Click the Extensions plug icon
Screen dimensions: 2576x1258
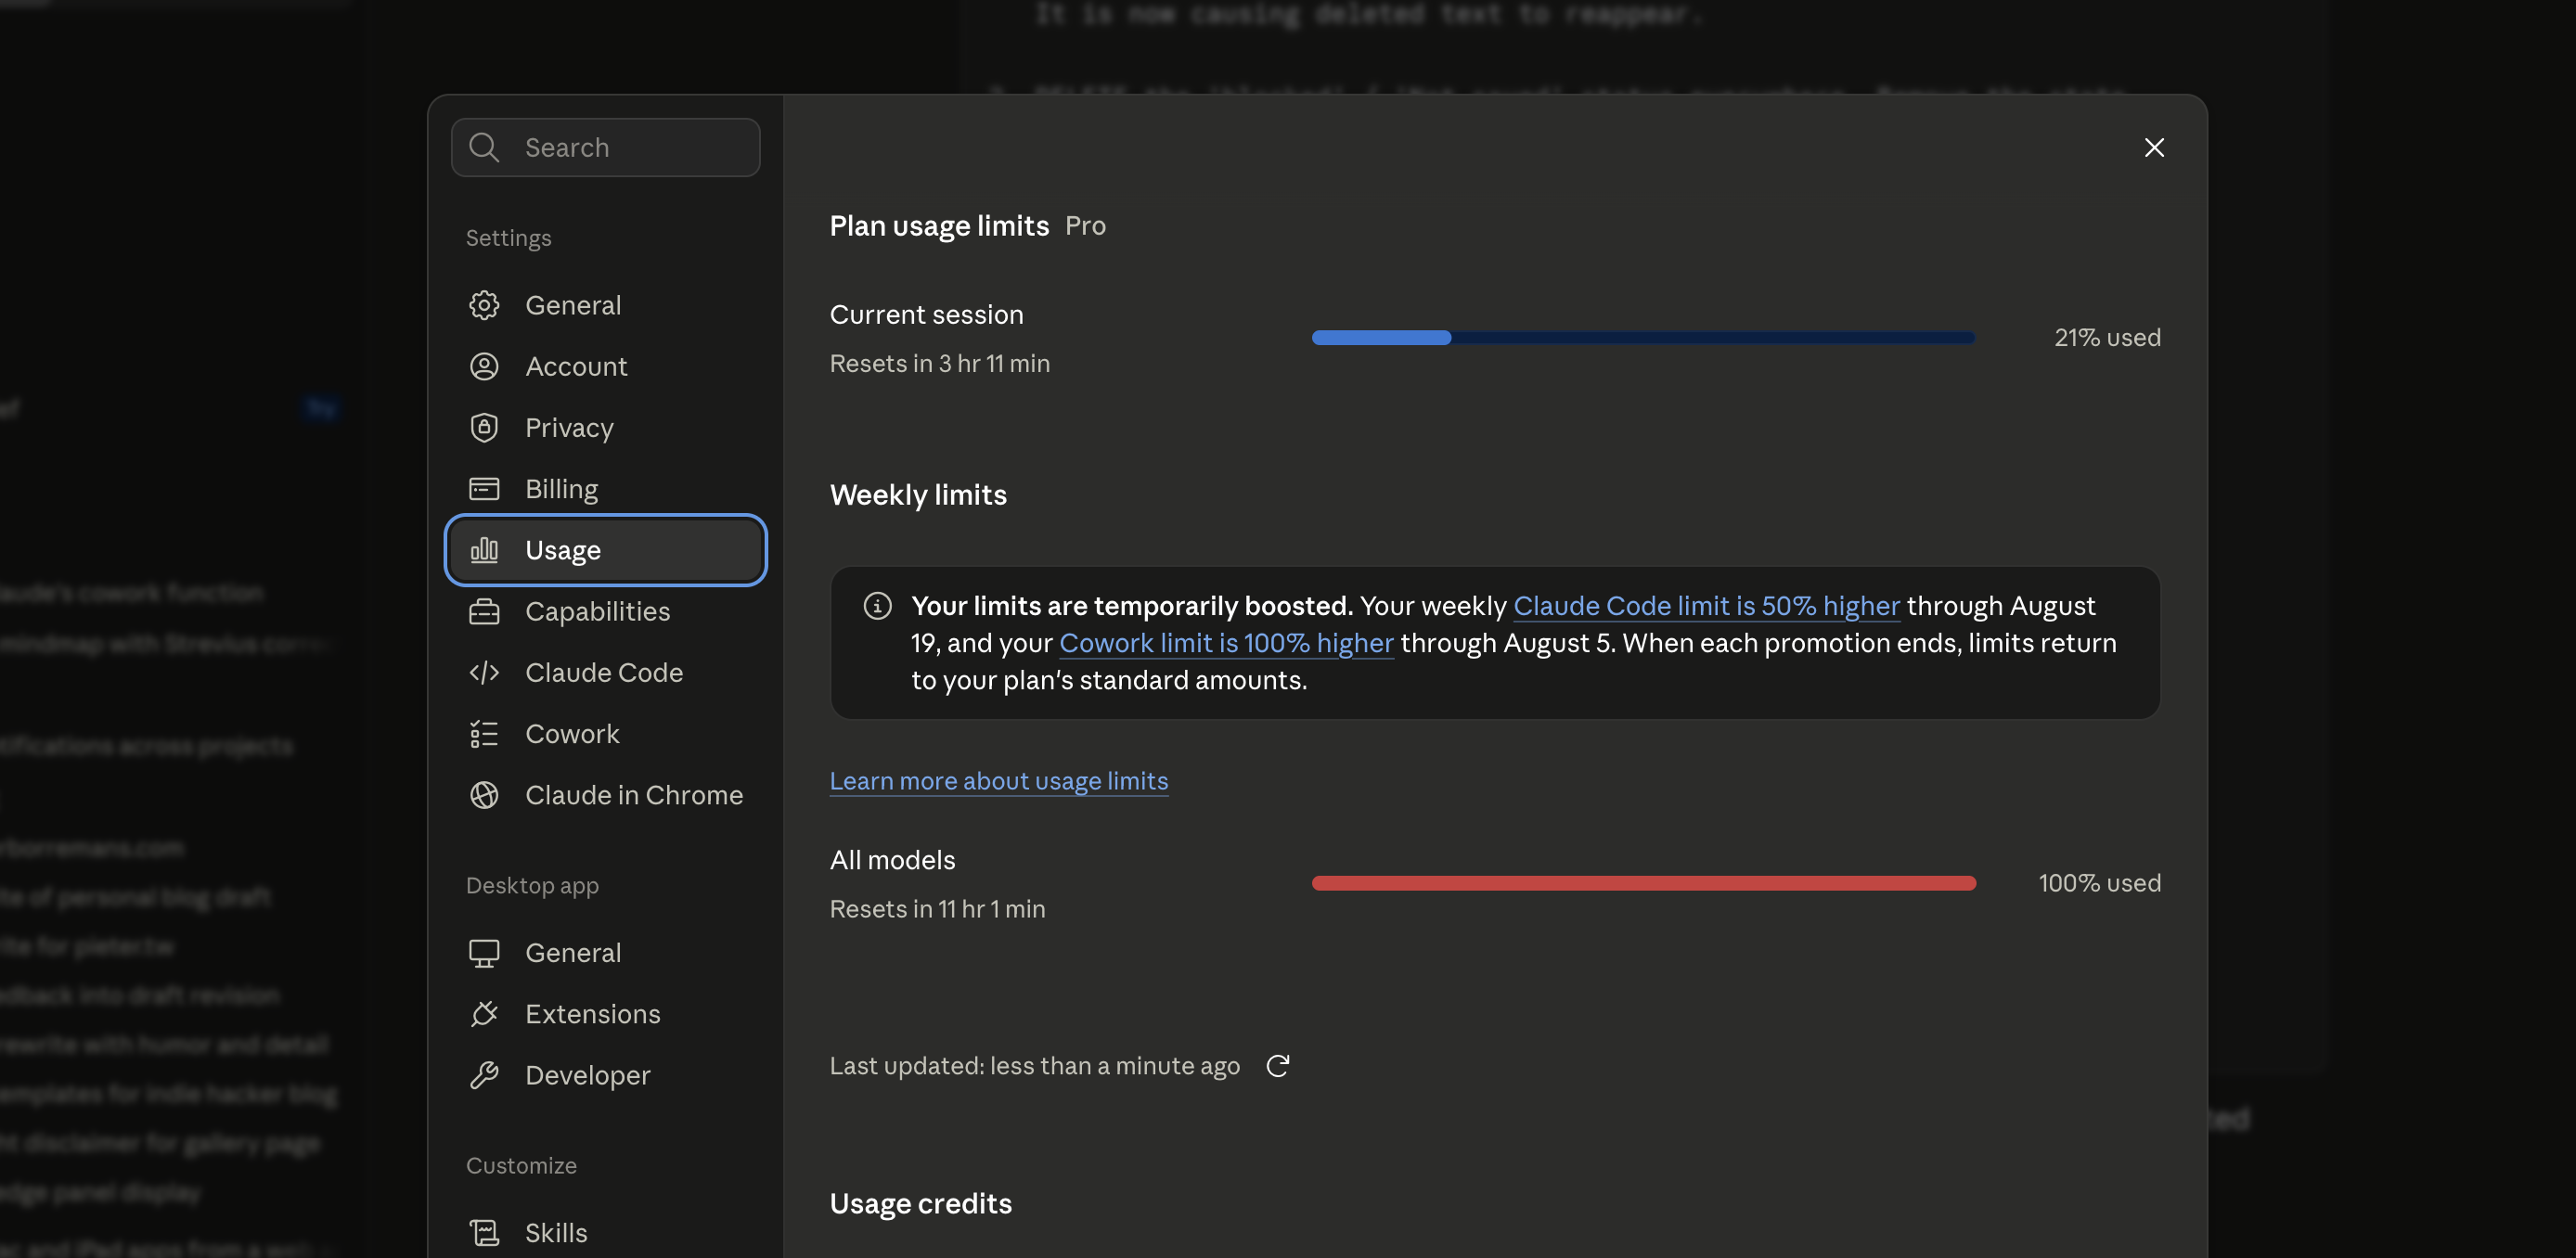tap(484, 1014)
